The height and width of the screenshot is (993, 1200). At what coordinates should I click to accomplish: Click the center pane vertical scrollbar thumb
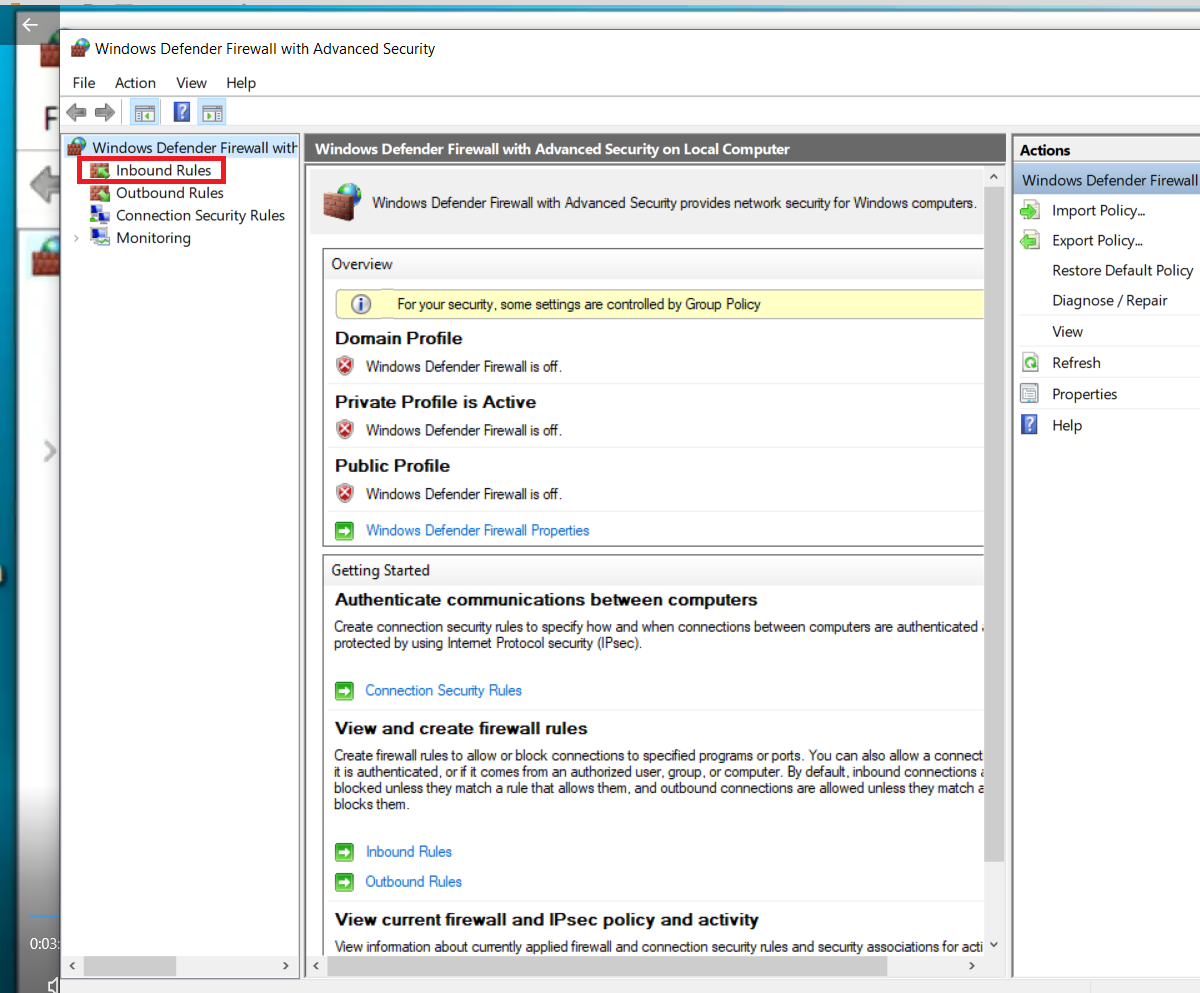click(x=993, y=525)
